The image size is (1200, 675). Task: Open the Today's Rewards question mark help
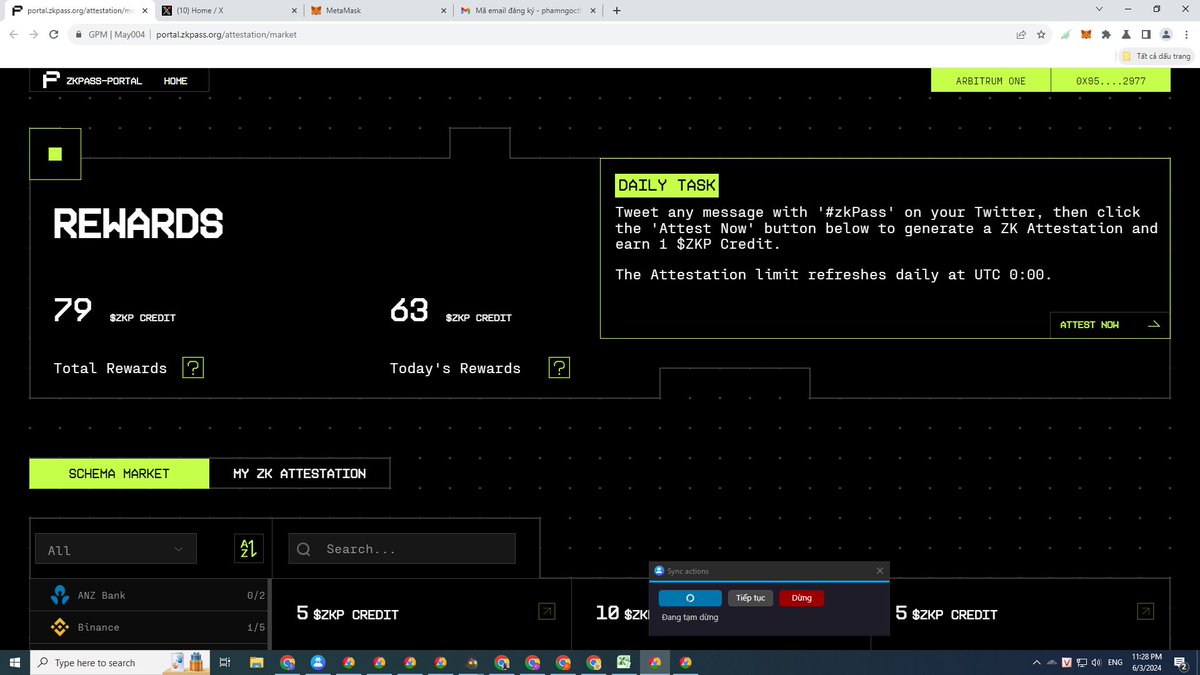tap(560, 368)
